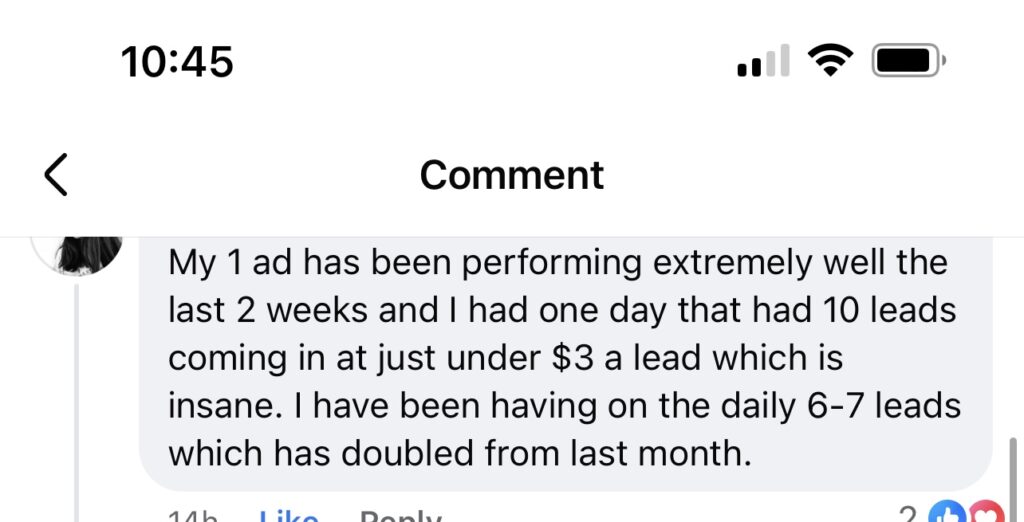1024x522 pixels.
Task: View the reaction count of 2
Action: tap(907, 514)
